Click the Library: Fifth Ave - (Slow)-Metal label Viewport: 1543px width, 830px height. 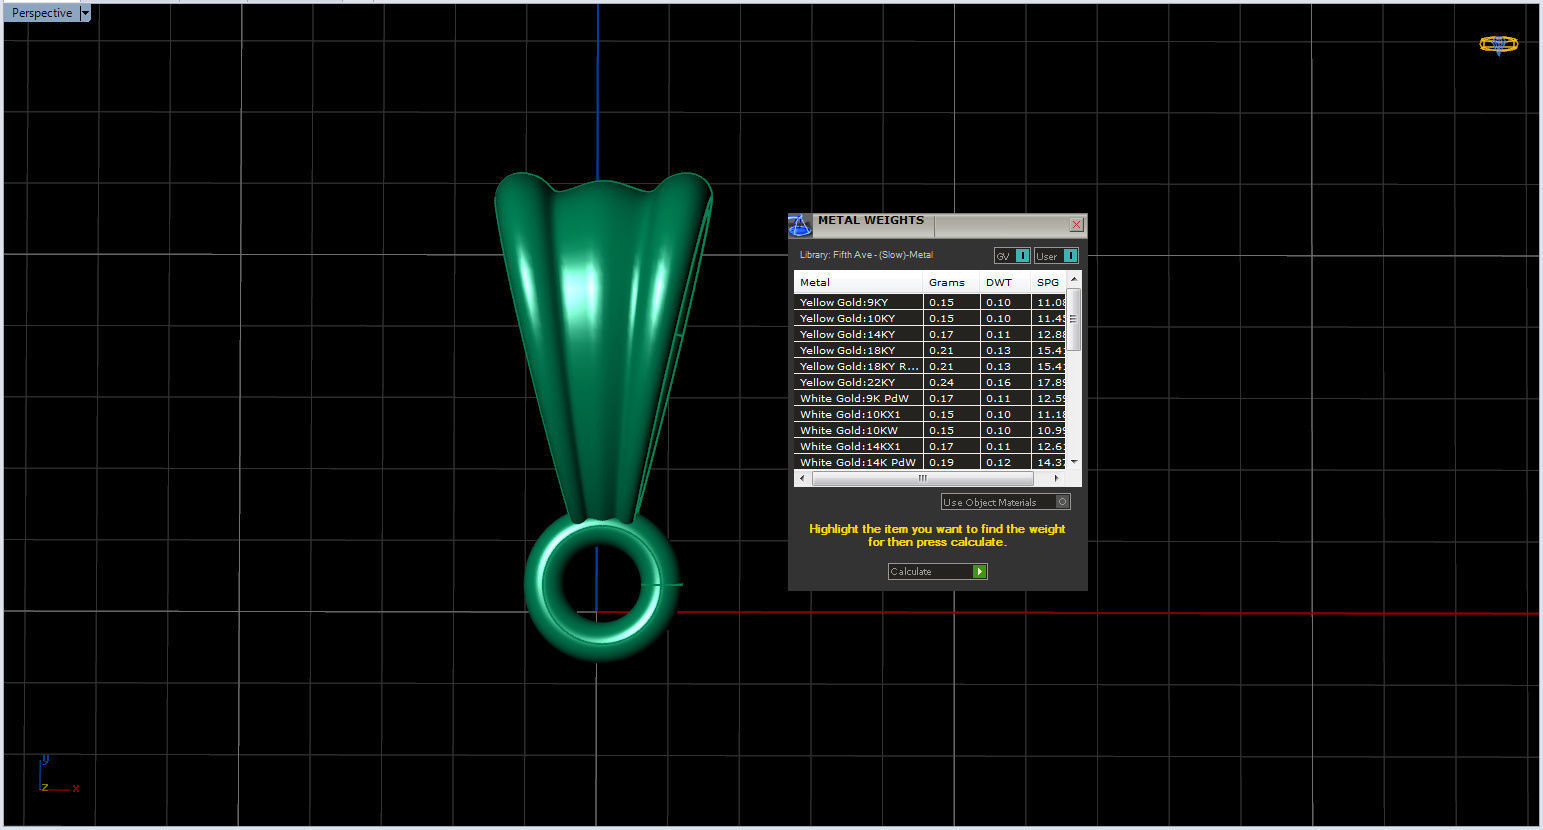(x=866, y=255)
